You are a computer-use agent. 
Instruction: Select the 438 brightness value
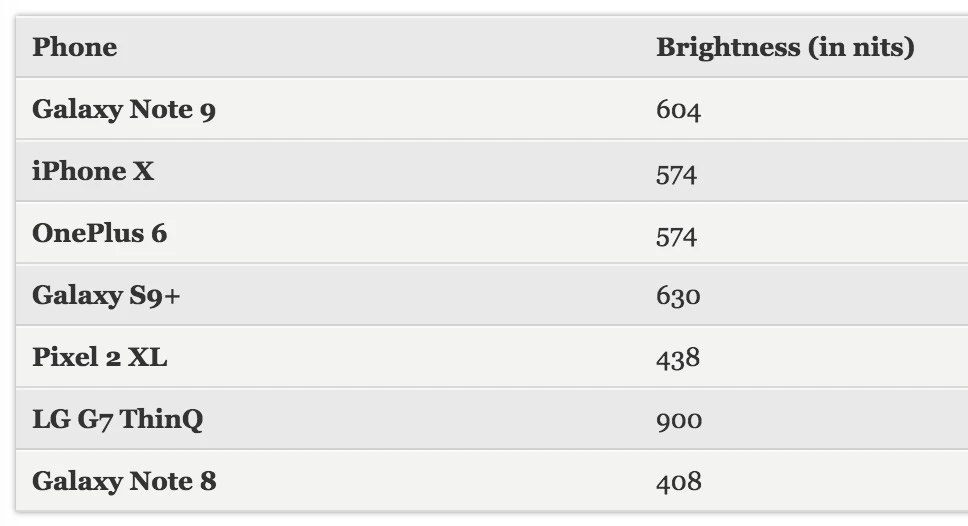point(677,358)
